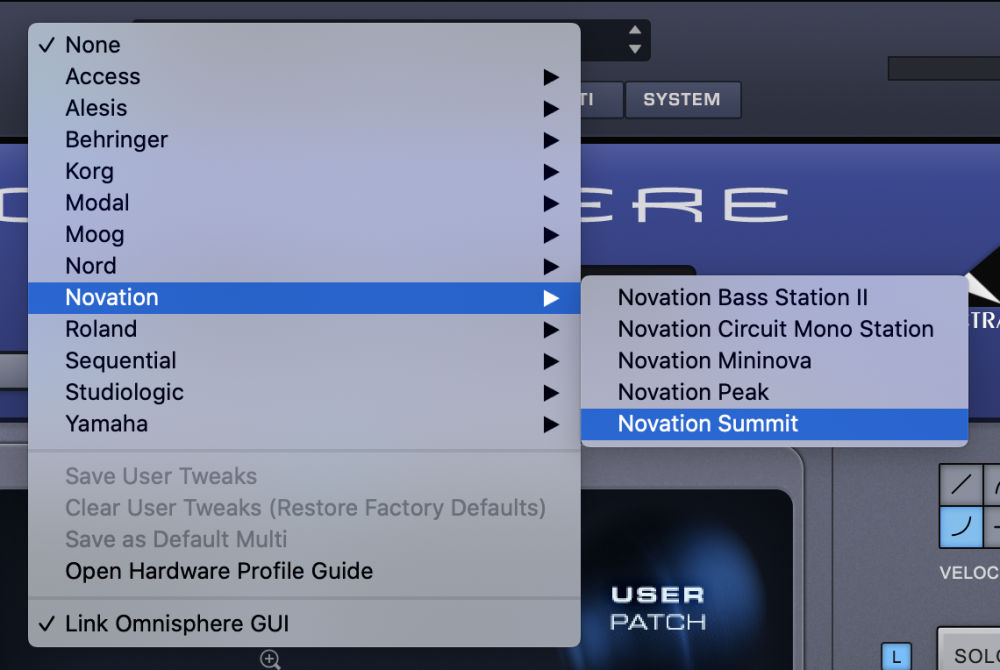Viewport: 1000px width, 670px height.
Task: Open the Nord submenu
Action: [x=304, y=266]
